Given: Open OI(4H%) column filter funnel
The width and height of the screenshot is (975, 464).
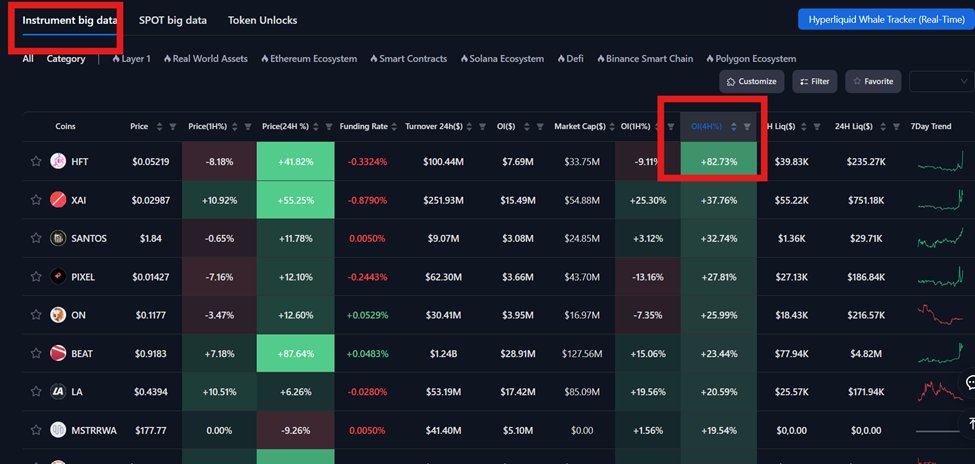Looking at the screenshot, I should pyautogui.click(x=747, y=127).
